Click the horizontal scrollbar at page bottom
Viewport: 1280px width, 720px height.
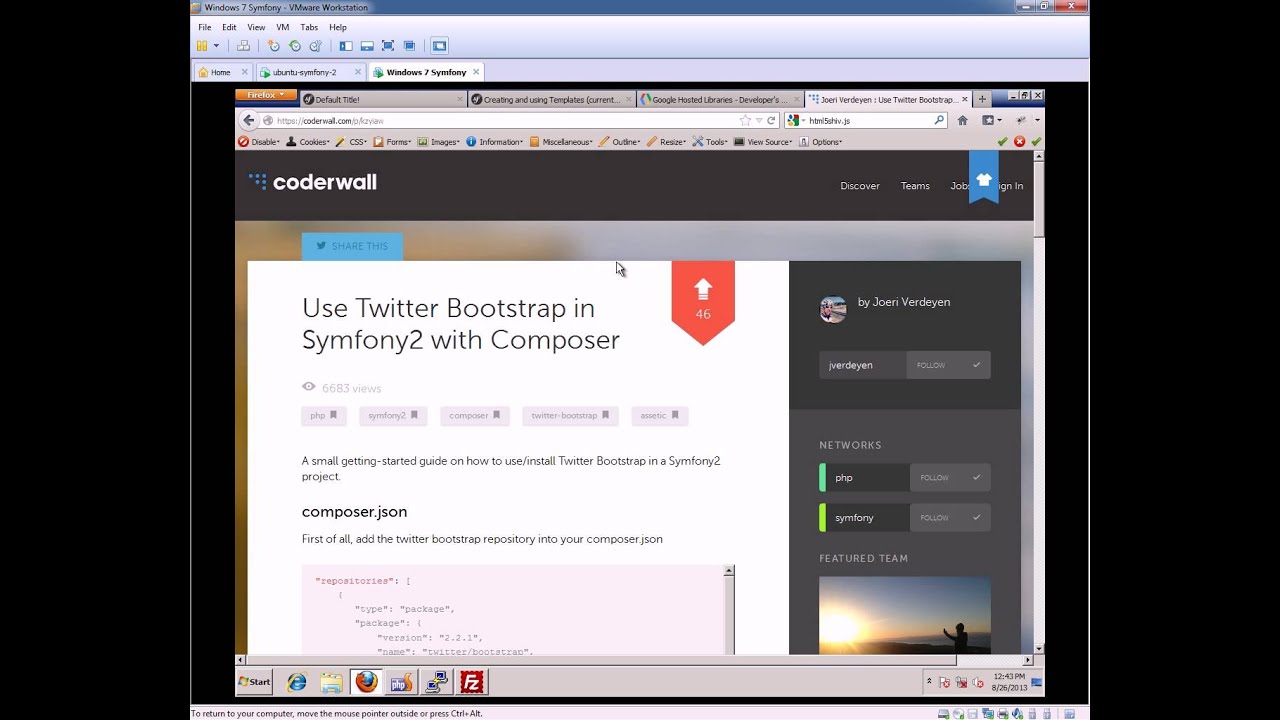pyautogui.click(x=600, y=660)
